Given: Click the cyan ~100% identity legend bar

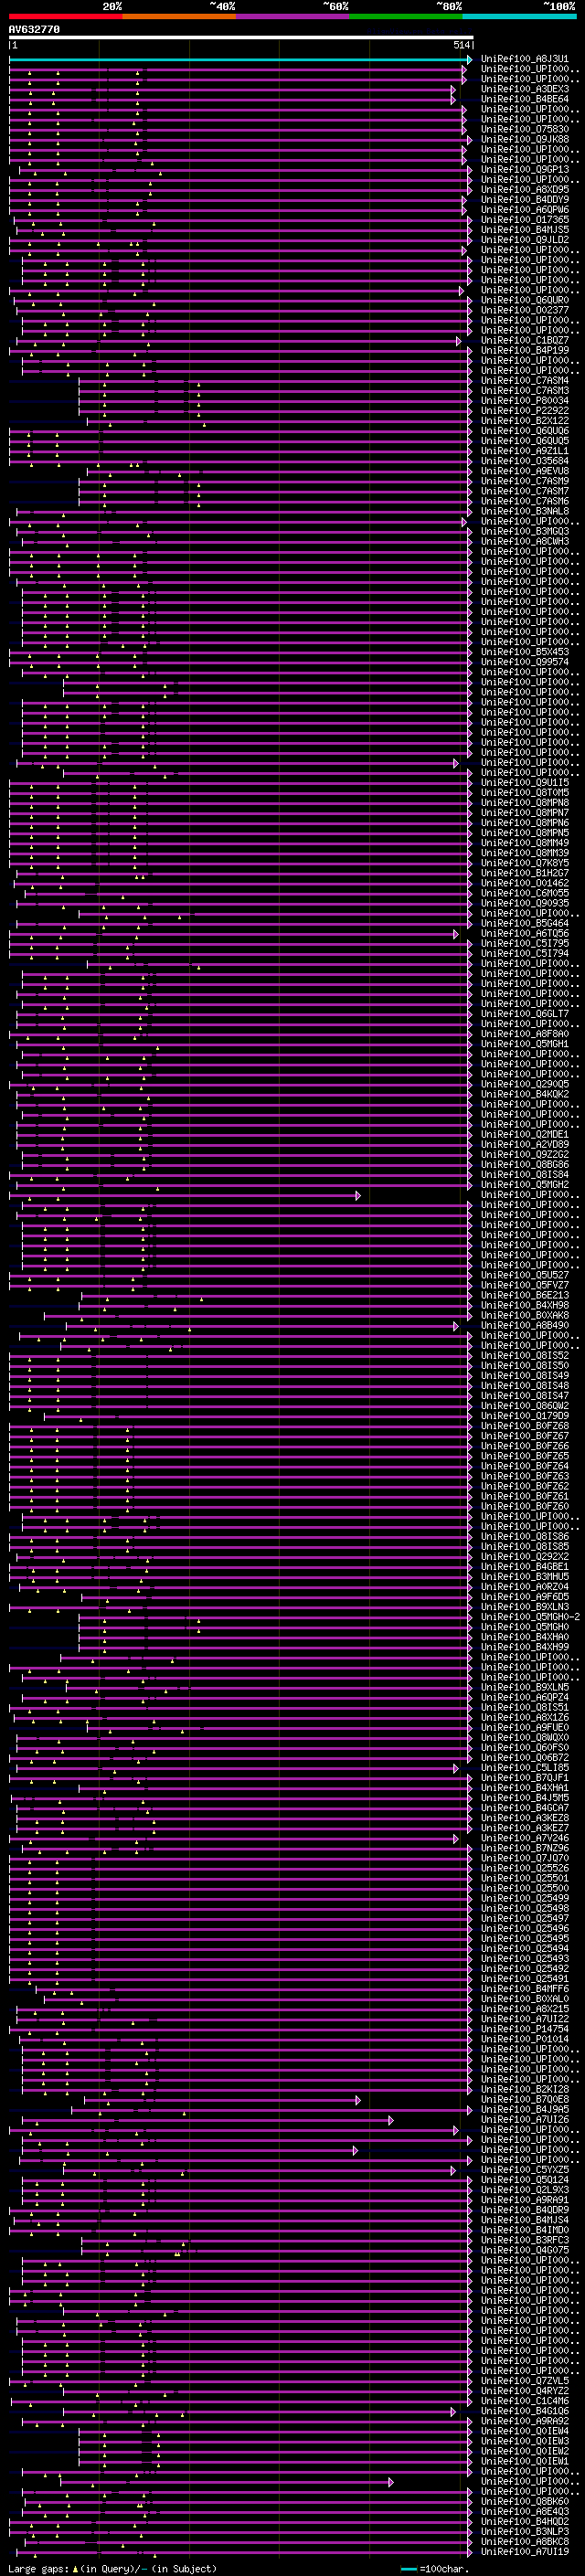Looking at the screenshot, I should point(519,16).
